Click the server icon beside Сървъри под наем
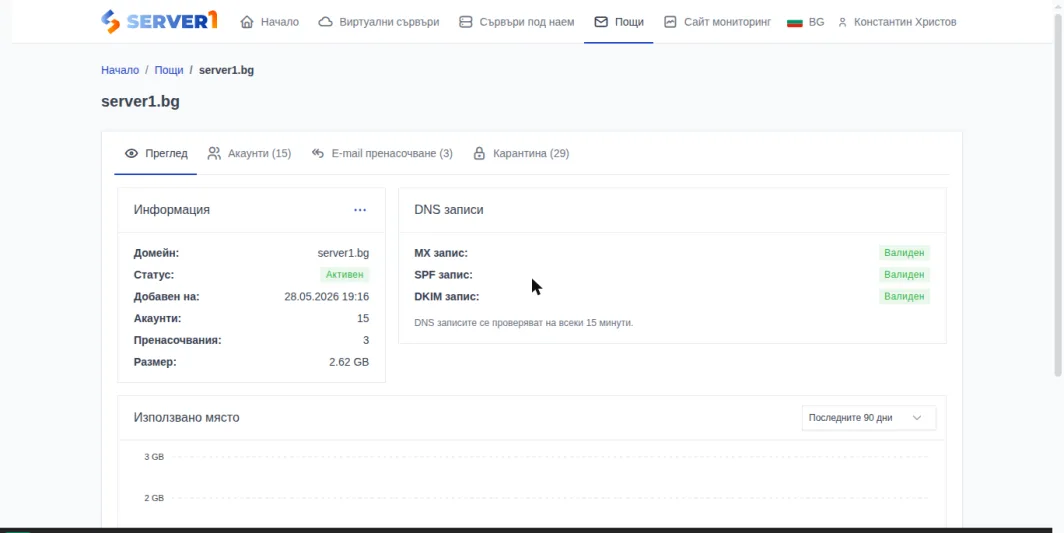This screenshot has width=1064, height=533. pos(466,22)
